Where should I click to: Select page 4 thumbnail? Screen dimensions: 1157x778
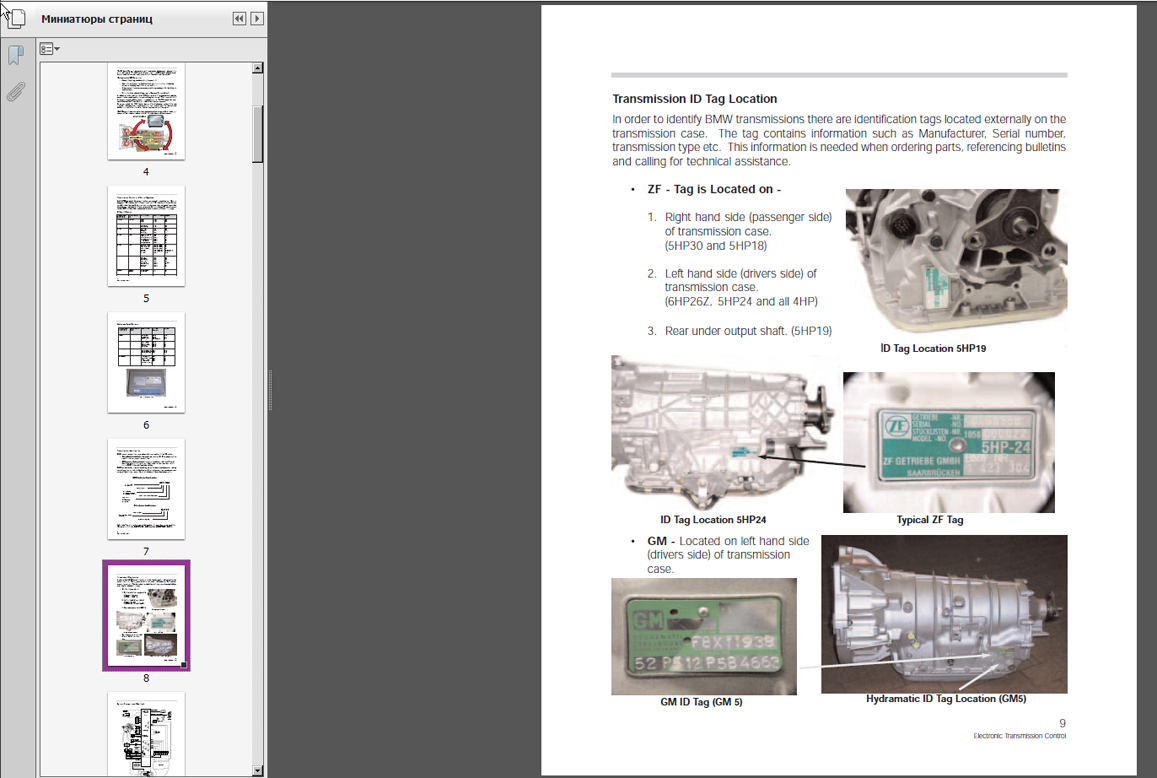pyautogui.click(x=146, y=112)
